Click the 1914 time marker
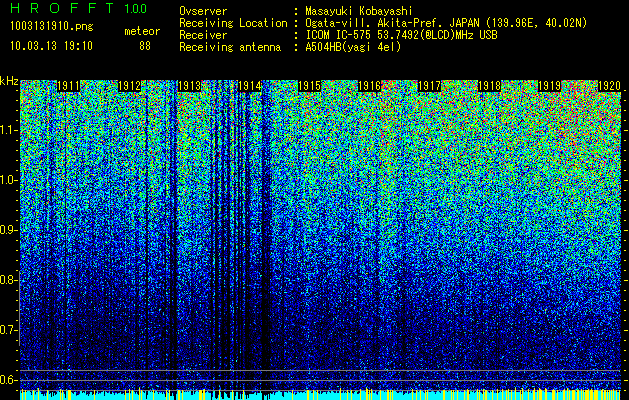 [250, 86]
